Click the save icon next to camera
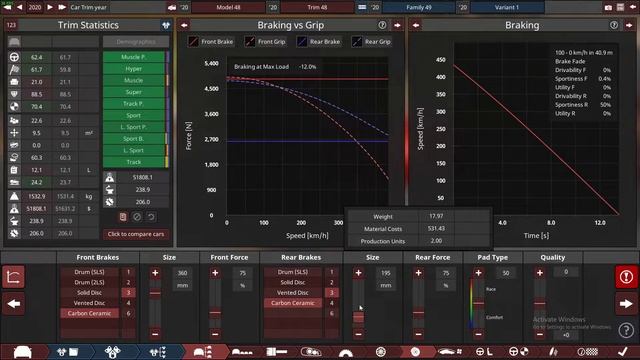Screen dimensions: 640x360 (620, 7)
